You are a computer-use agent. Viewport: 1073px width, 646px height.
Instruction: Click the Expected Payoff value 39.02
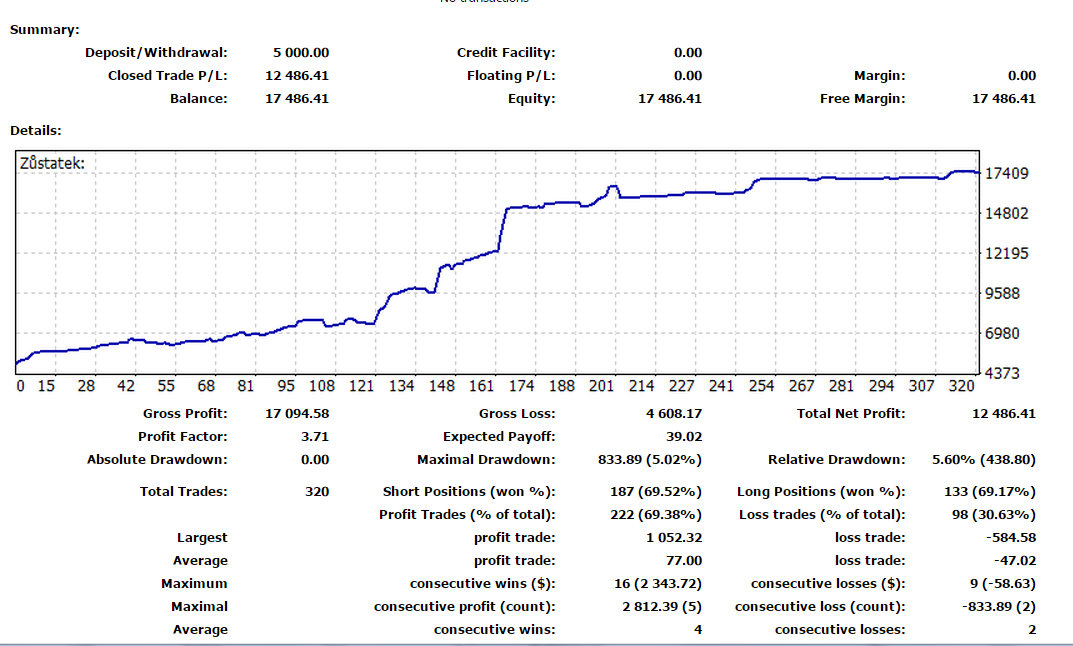click(x=684, y=437)
